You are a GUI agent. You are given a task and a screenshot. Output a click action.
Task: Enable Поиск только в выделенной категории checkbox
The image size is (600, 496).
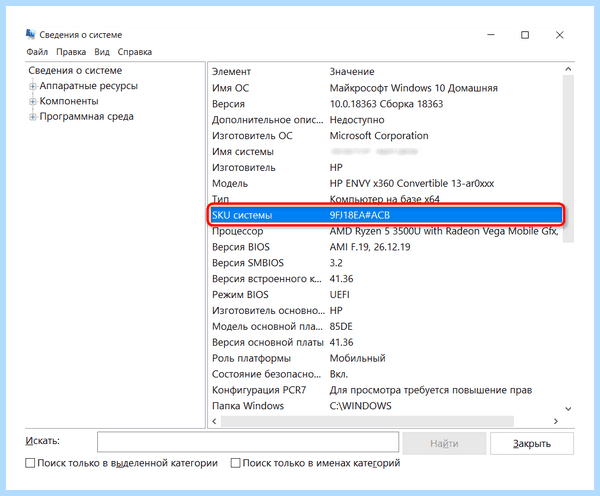30,463
